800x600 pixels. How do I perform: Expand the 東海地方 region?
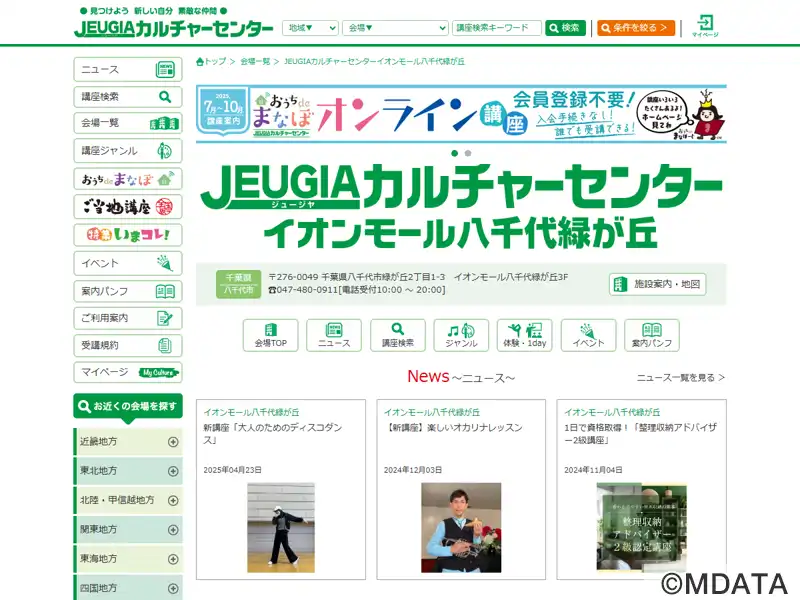(128, 559)
